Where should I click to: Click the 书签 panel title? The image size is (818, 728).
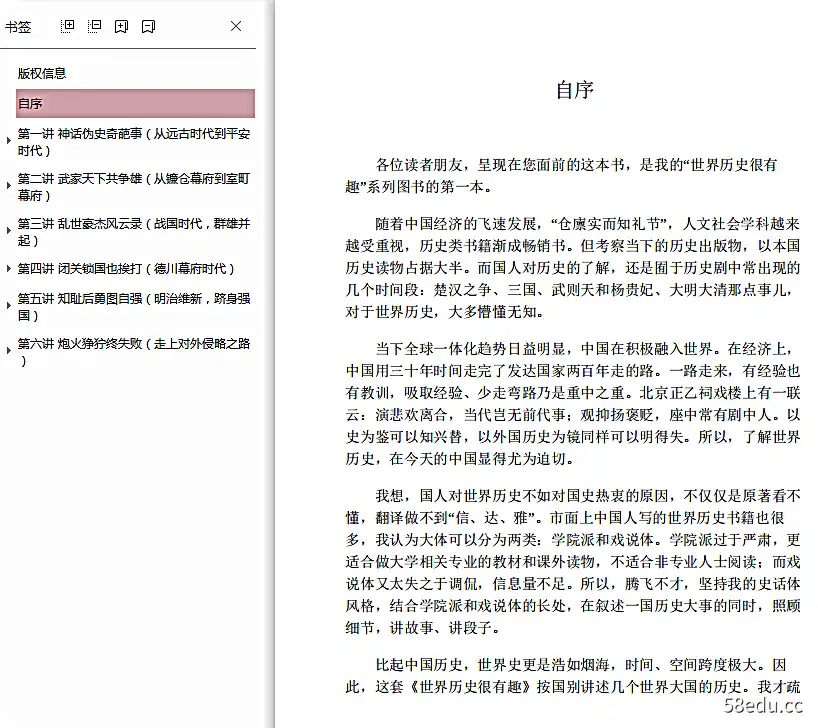coord(18,27)
